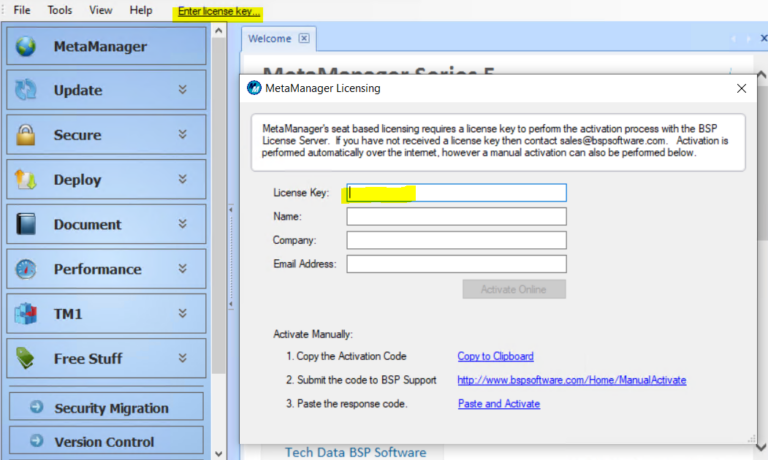Expand the Document section chevron

pyautogui.click(x=183, y=224)
